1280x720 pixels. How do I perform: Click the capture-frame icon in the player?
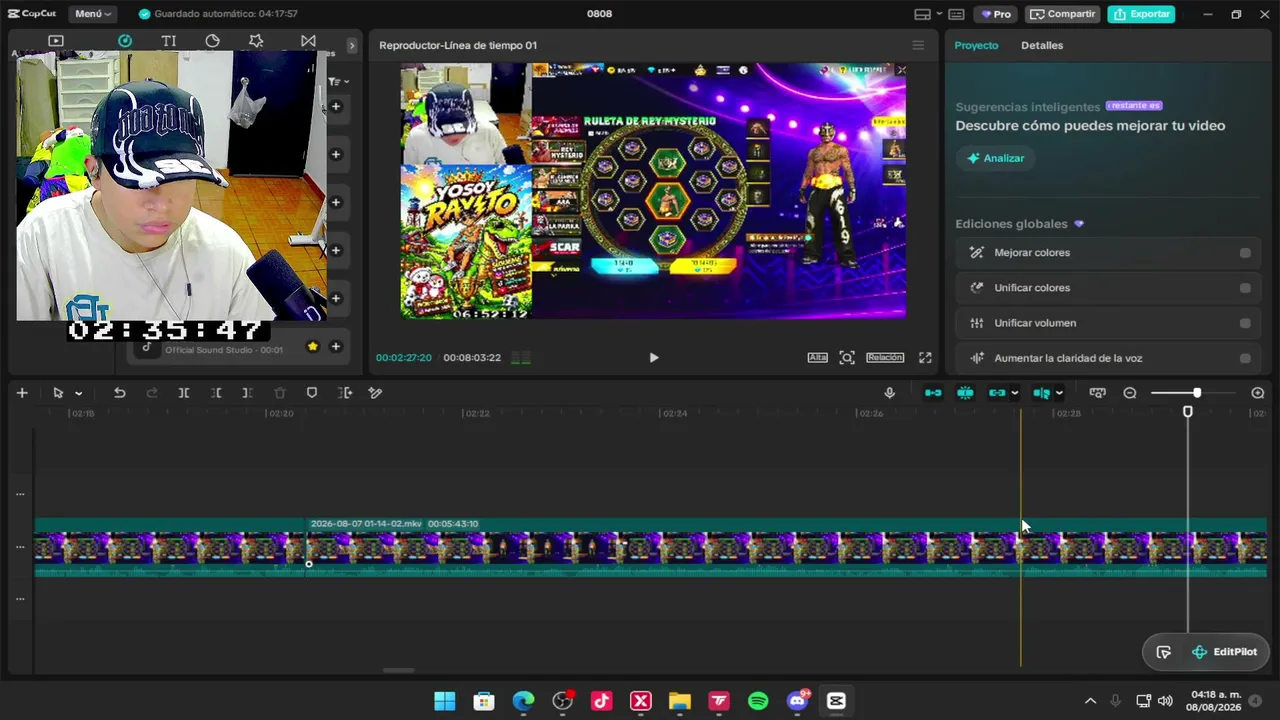tap(847, 358)
